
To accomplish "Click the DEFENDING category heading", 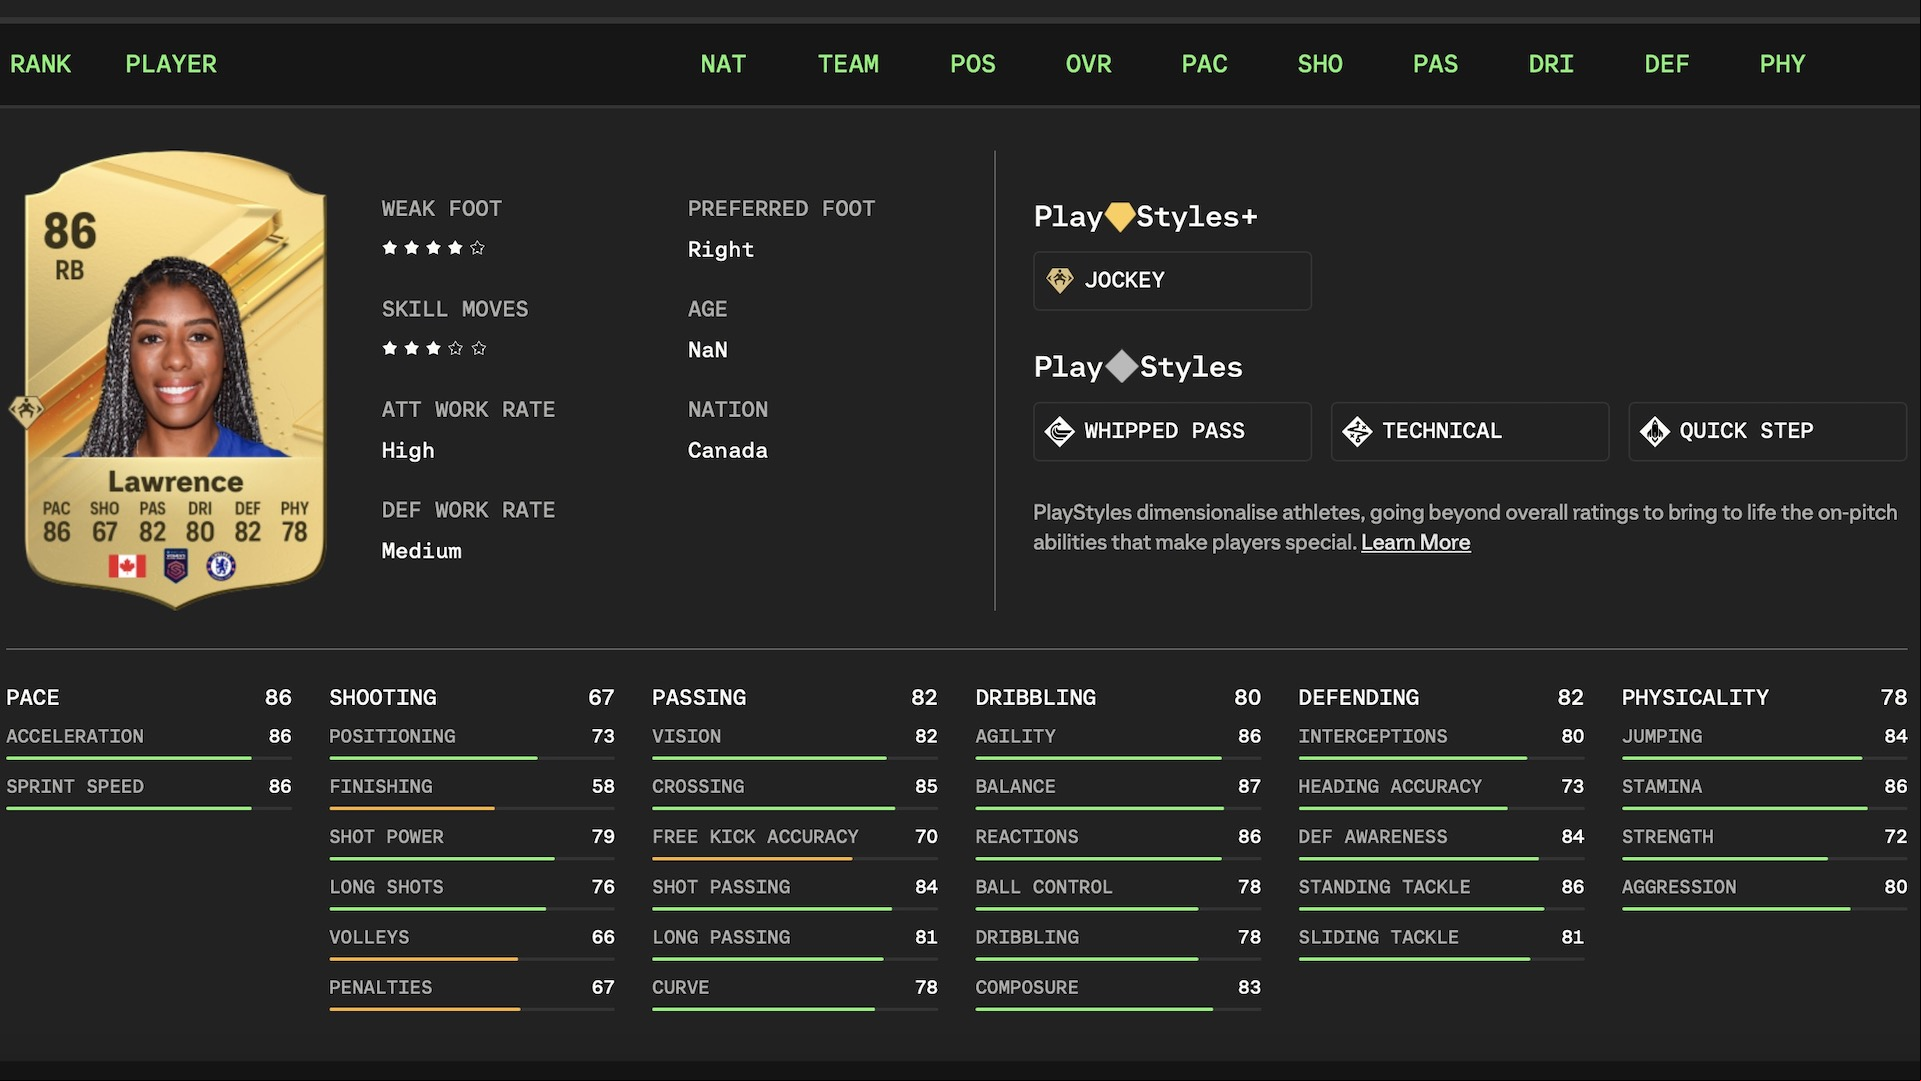I will click(x=1359, y=697).
